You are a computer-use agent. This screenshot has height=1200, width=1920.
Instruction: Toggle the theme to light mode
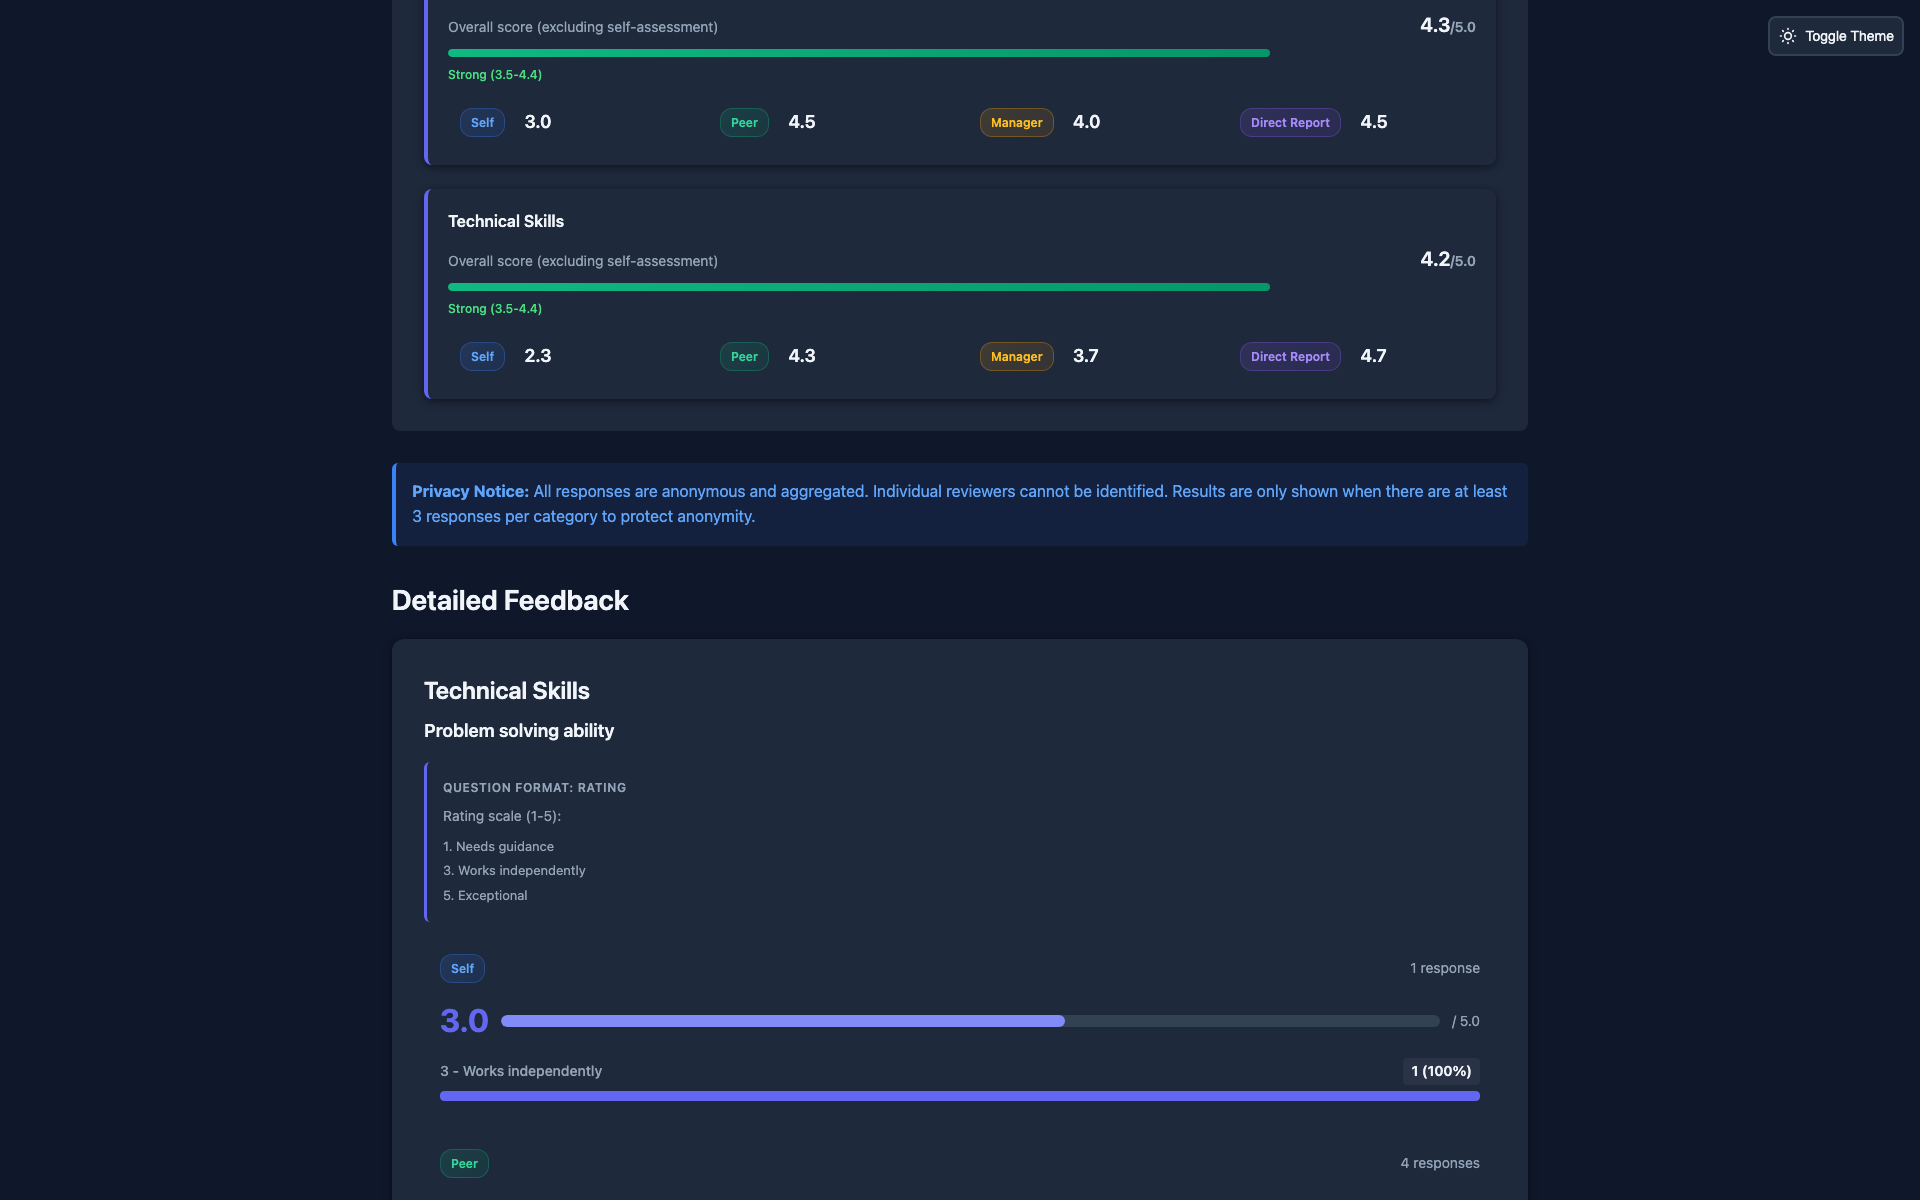click(1835, 36)
